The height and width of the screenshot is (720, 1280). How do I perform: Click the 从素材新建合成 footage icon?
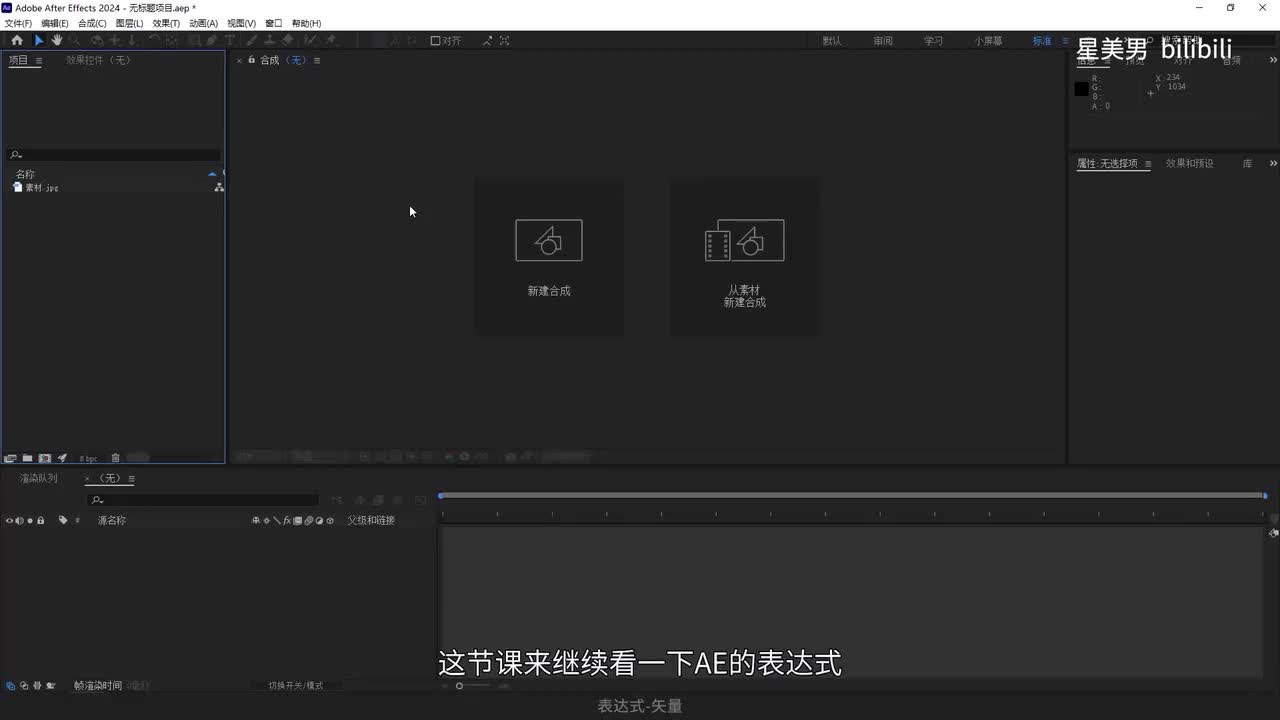tap(744, 240)
